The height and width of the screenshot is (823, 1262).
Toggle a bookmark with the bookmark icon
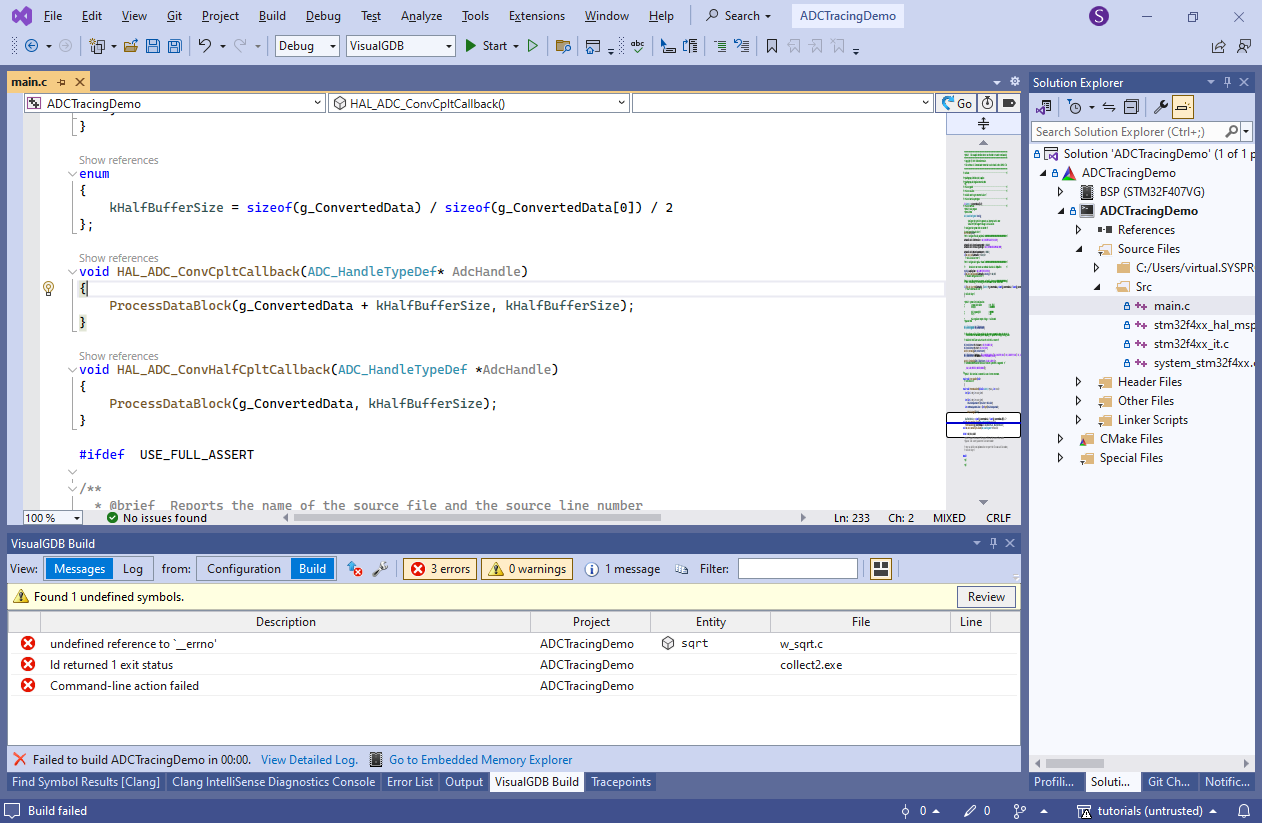point(772,46)
